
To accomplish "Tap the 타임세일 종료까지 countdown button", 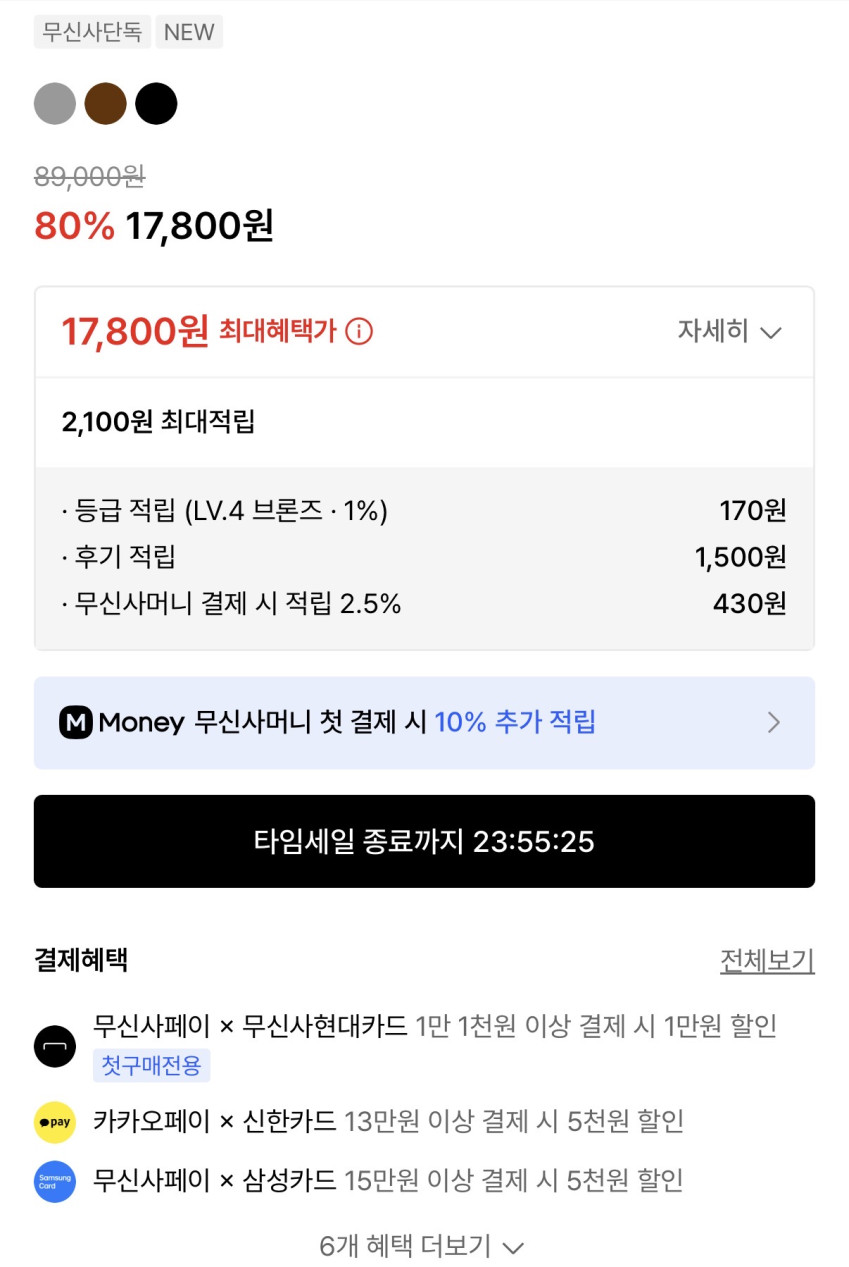I will [x=424, y=841].
